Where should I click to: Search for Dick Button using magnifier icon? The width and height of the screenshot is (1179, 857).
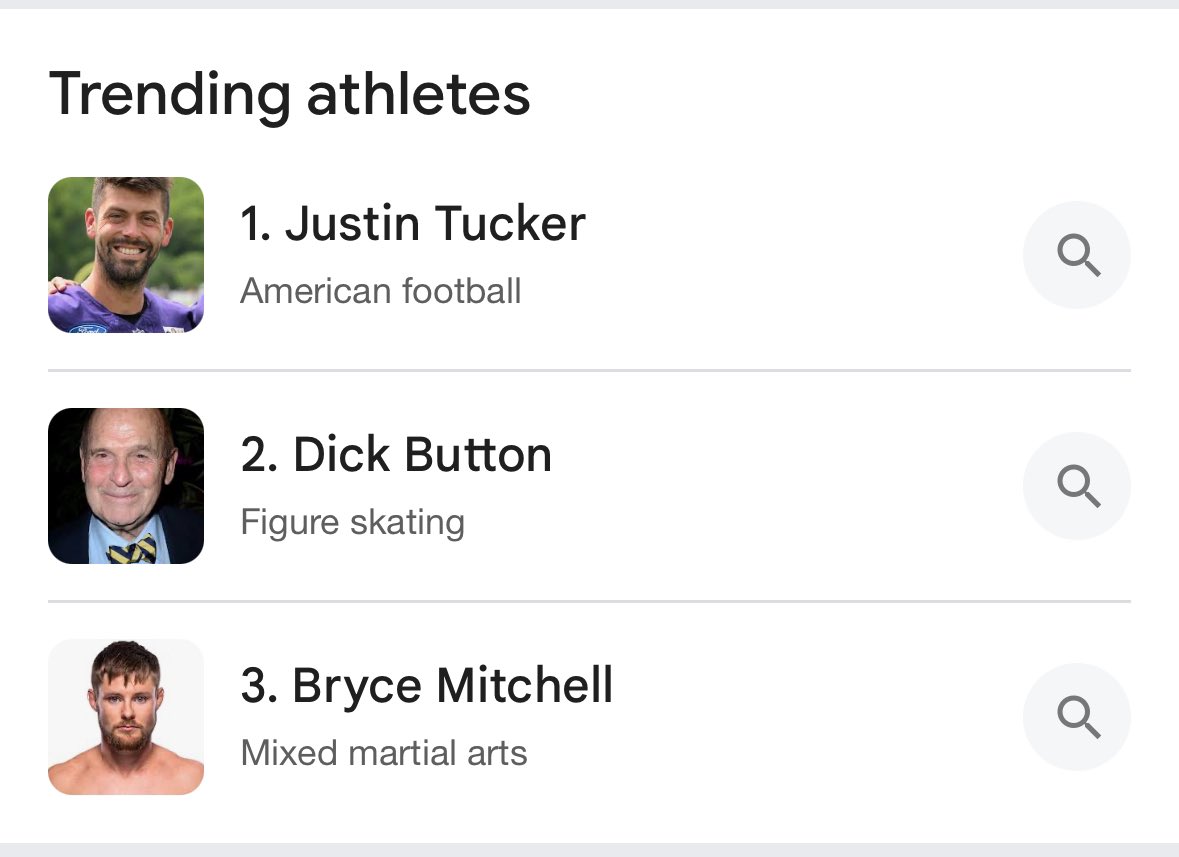point(1077,486)
